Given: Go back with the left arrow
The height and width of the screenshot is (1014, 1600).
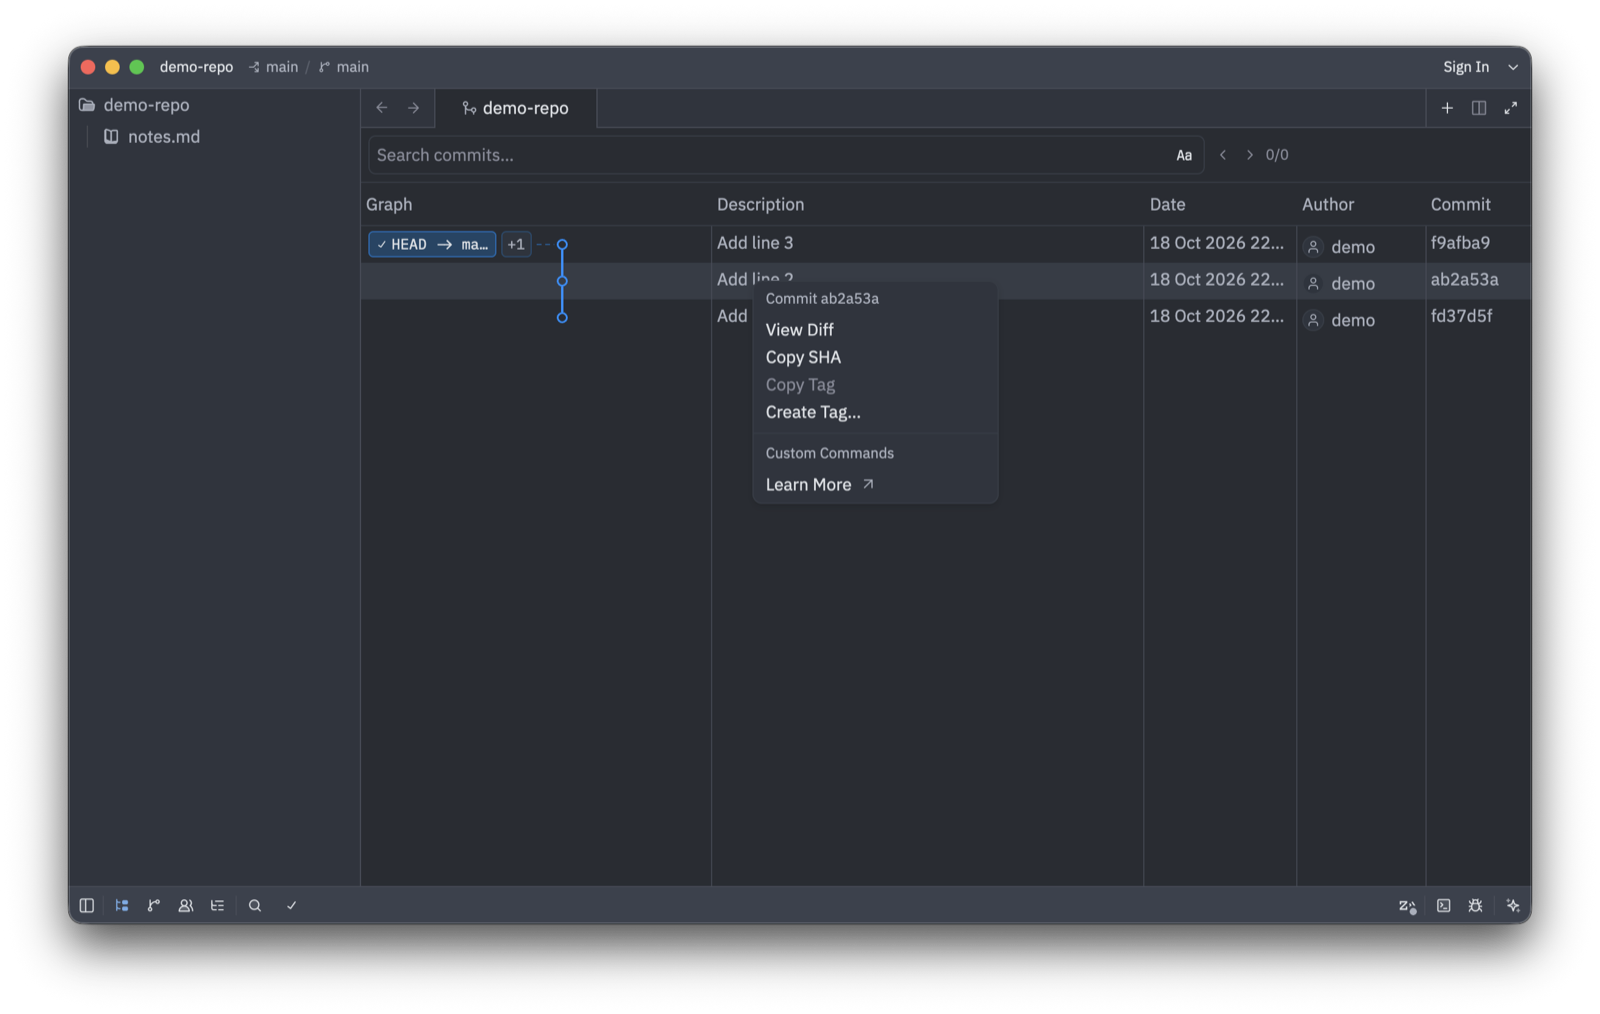Looking at the screenshot, I should [x=382, y=108].
